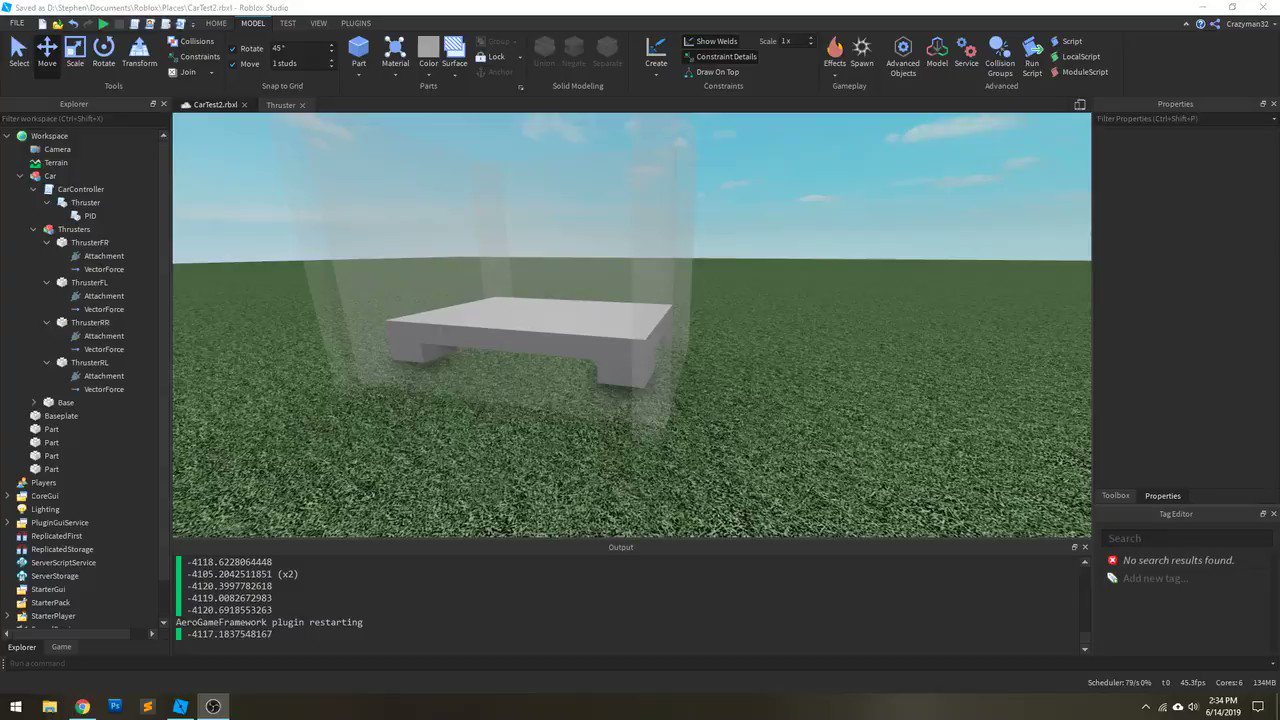
Task: Open the Material picker icon
Action: [395, 50]
